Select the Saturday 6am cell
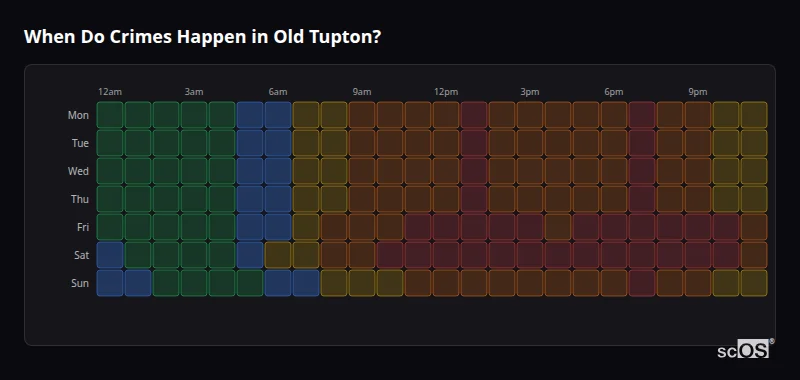800x380 pixels. point(278,255)
